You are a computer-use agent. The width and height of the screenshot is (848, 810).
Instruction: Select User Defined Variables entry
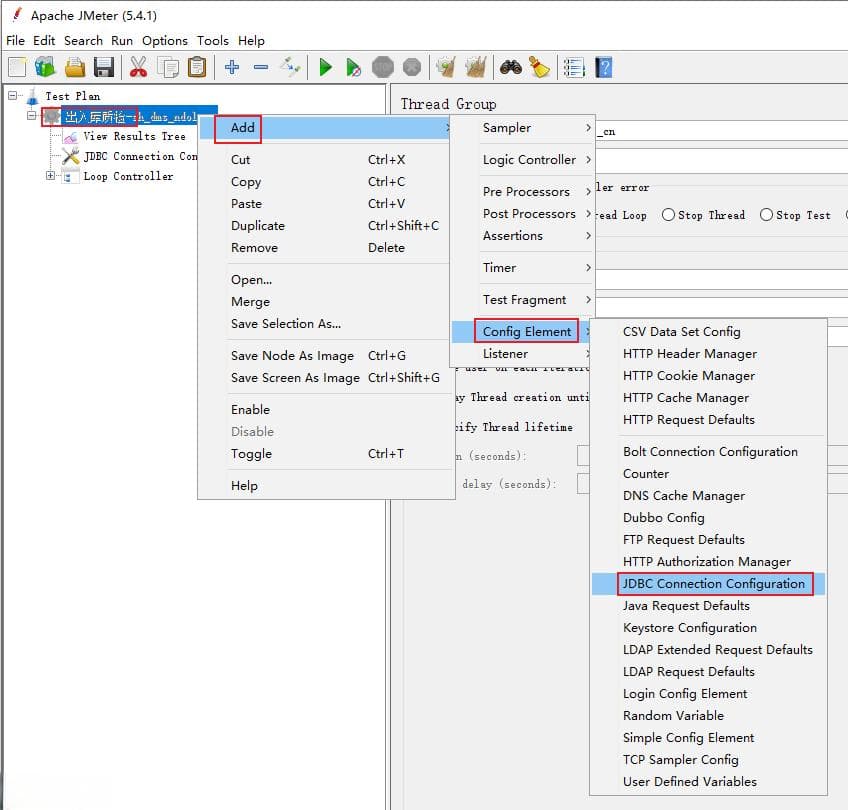(708, 782)
